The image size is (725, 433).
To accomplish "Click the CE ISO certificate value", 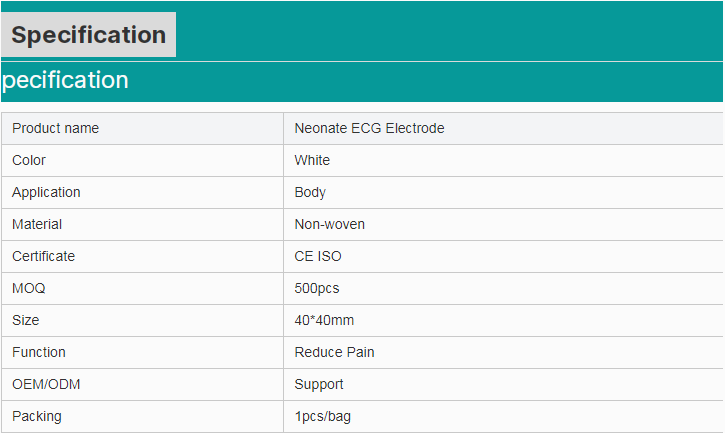I will tap(318, 256).
